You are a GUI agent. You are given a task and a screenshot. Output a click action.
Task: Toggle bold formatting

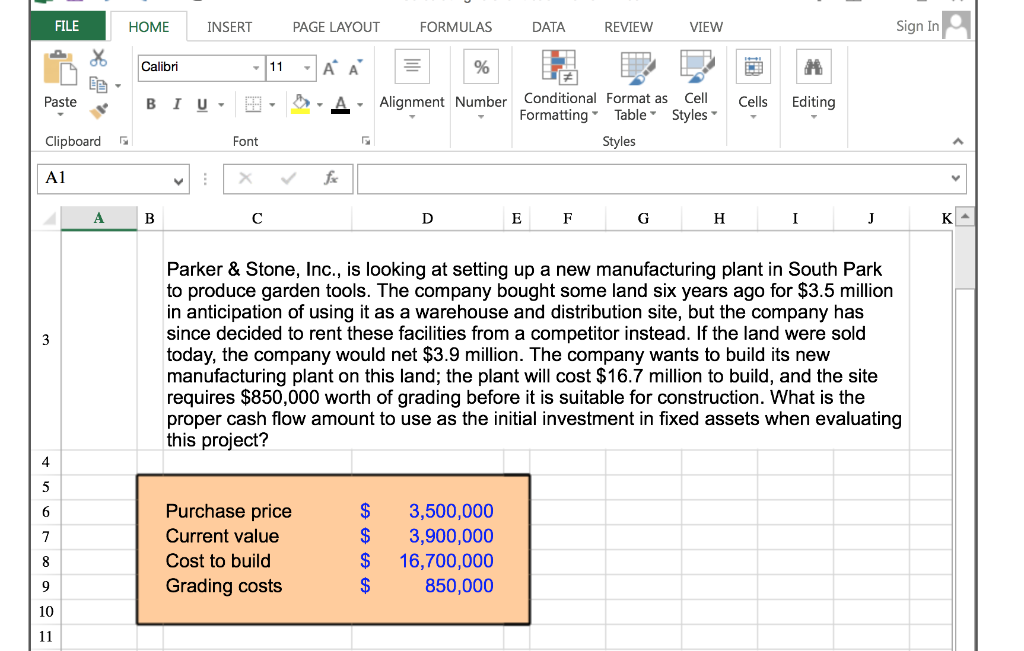point(150,103)
